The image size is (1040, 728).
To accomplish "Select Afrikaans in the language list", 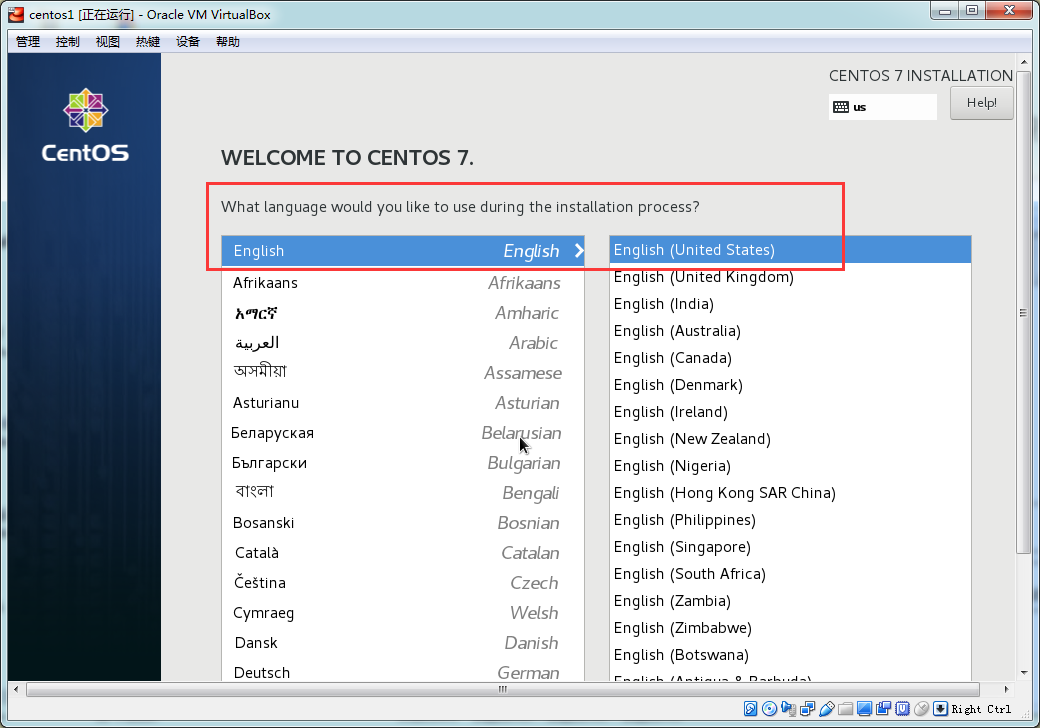I will [403, 283].
